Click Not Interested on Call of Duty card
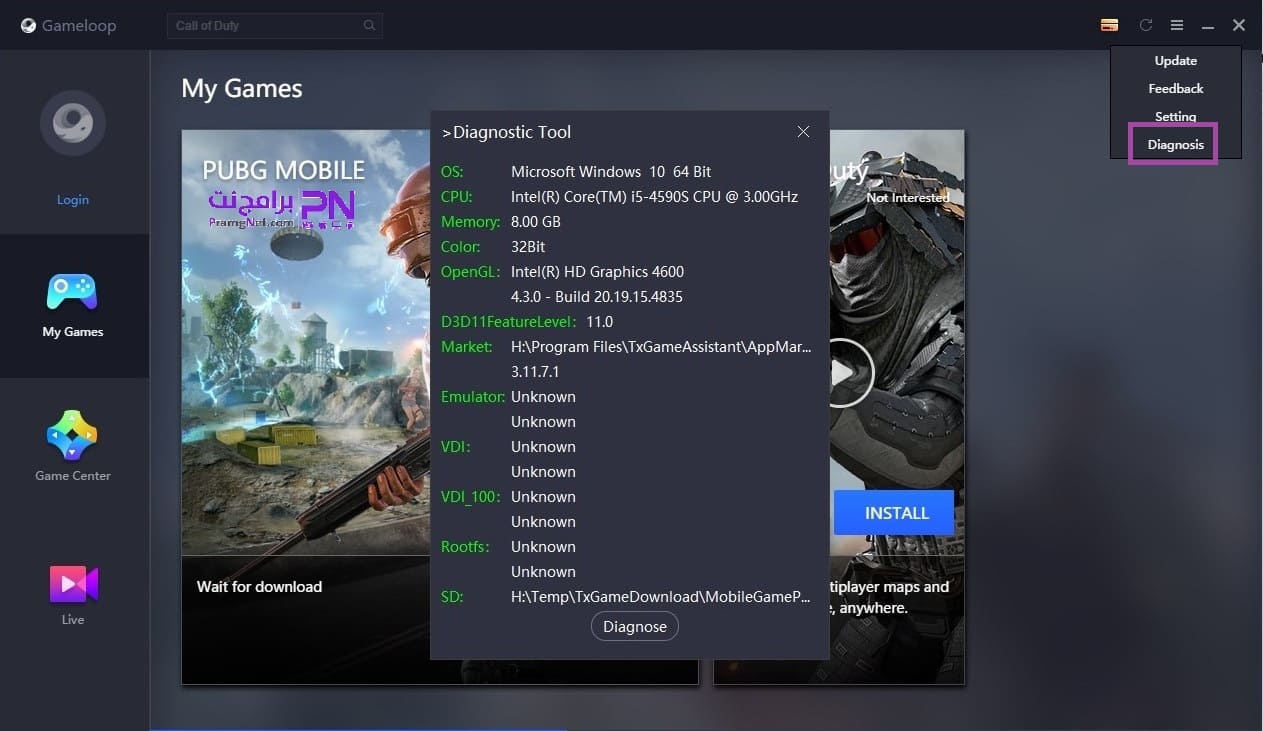Image resolution: width=1263 pixels, height=731 pixels. [908, 198]
